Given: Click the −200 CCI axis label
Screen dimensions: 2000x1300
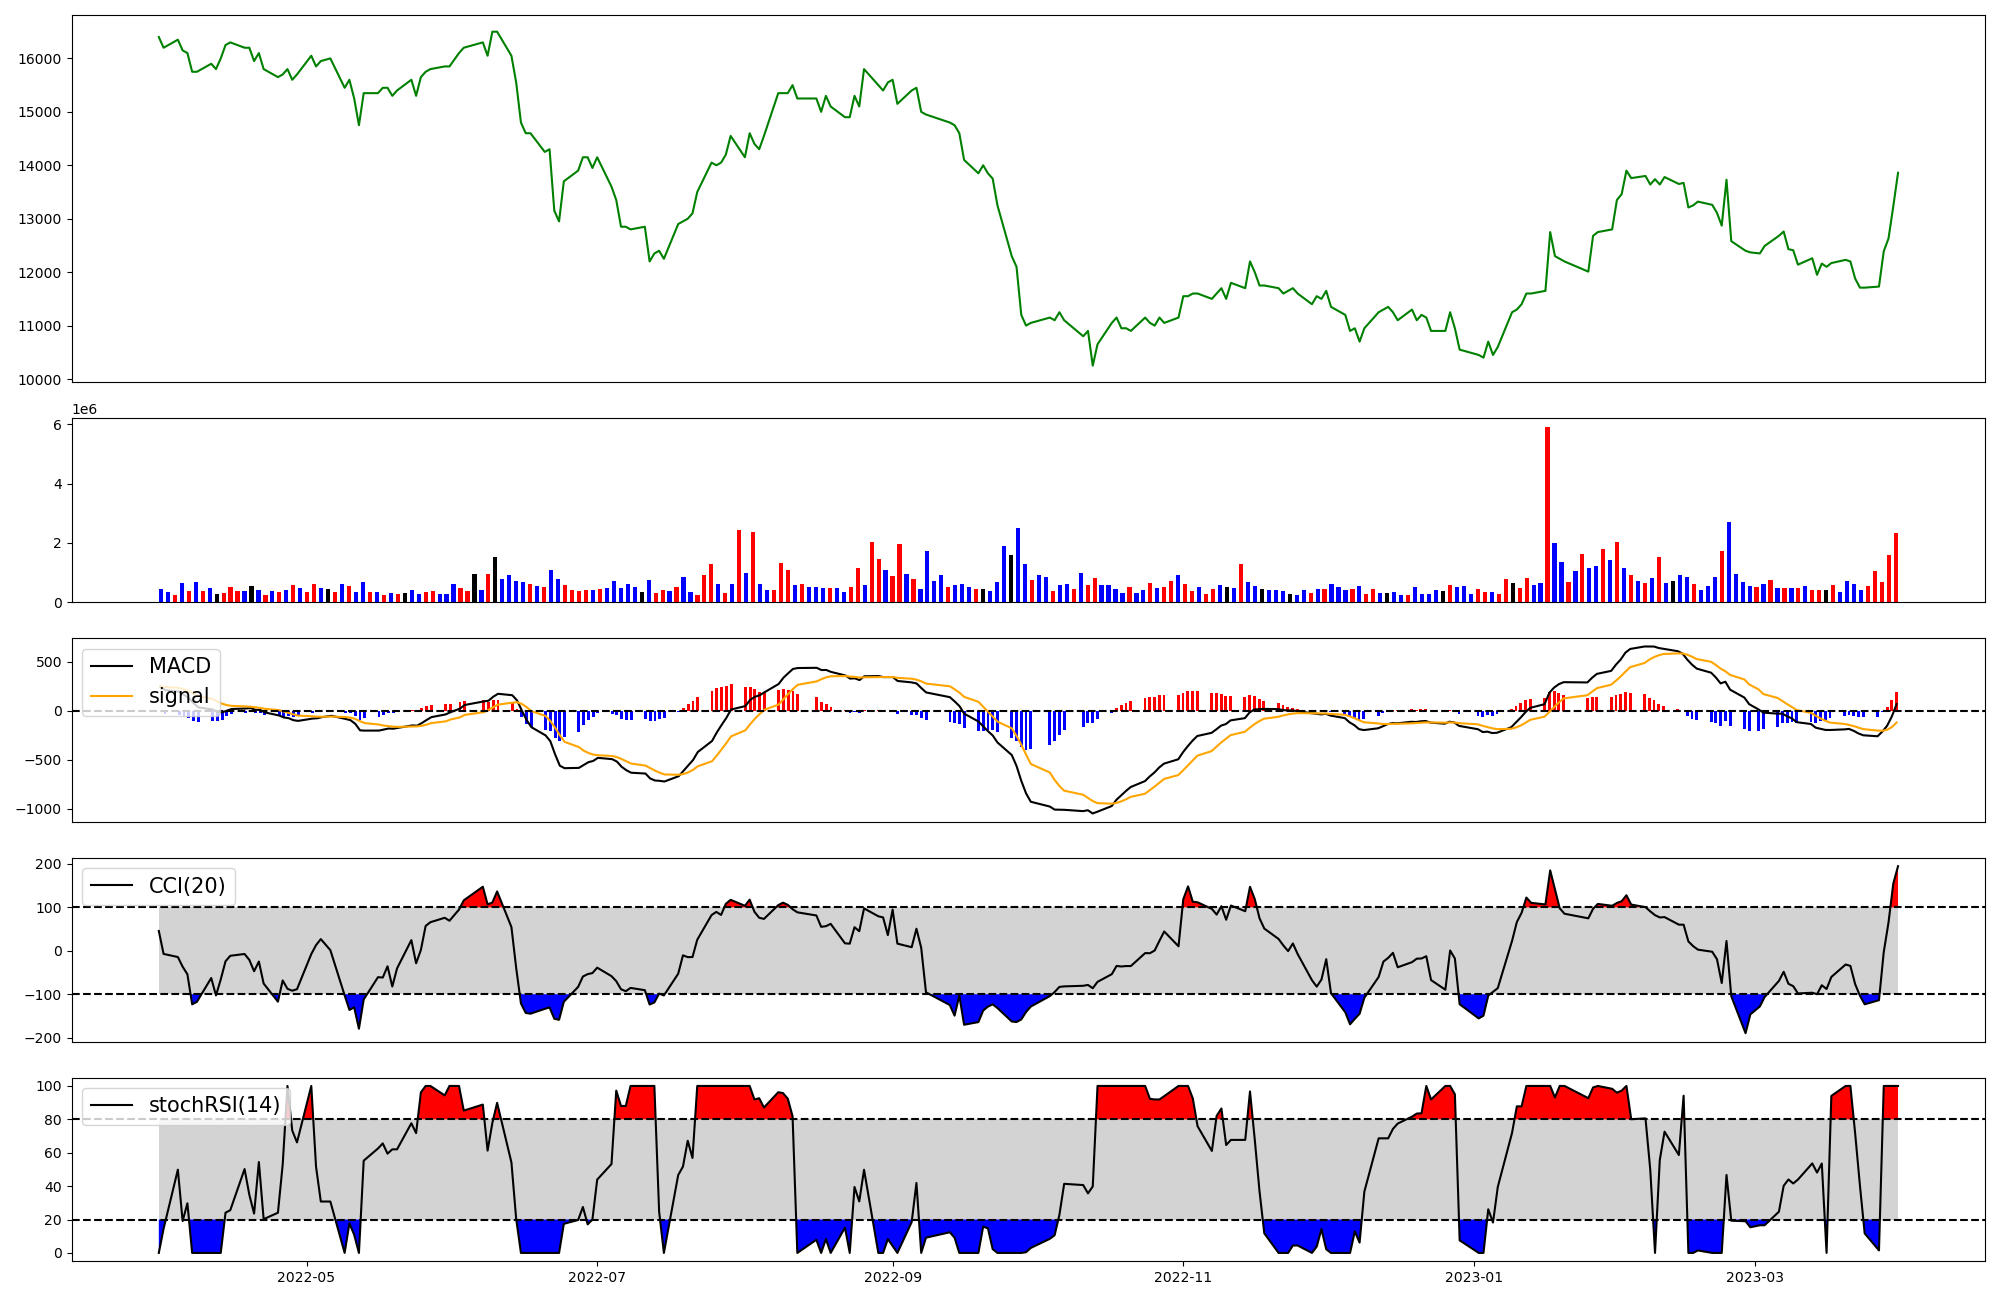Looking at the screenshot, I should (x=43, y=1038).
